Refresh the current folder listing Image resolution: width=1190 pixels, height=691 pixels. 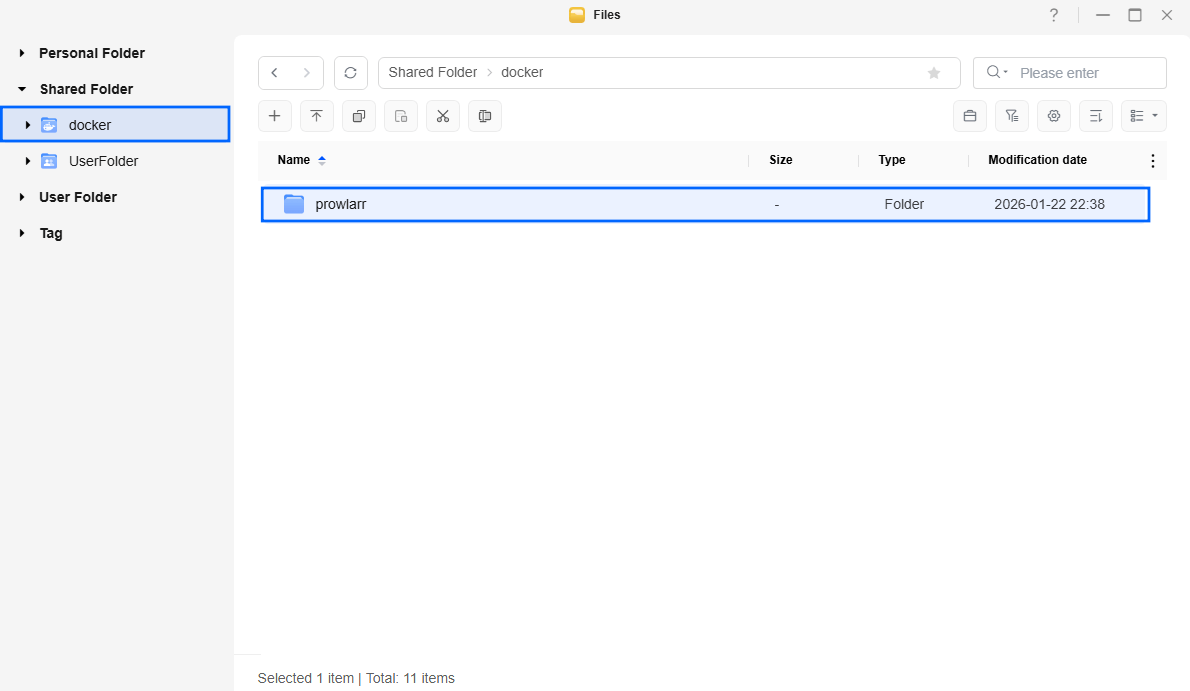[x=350, y=73]
